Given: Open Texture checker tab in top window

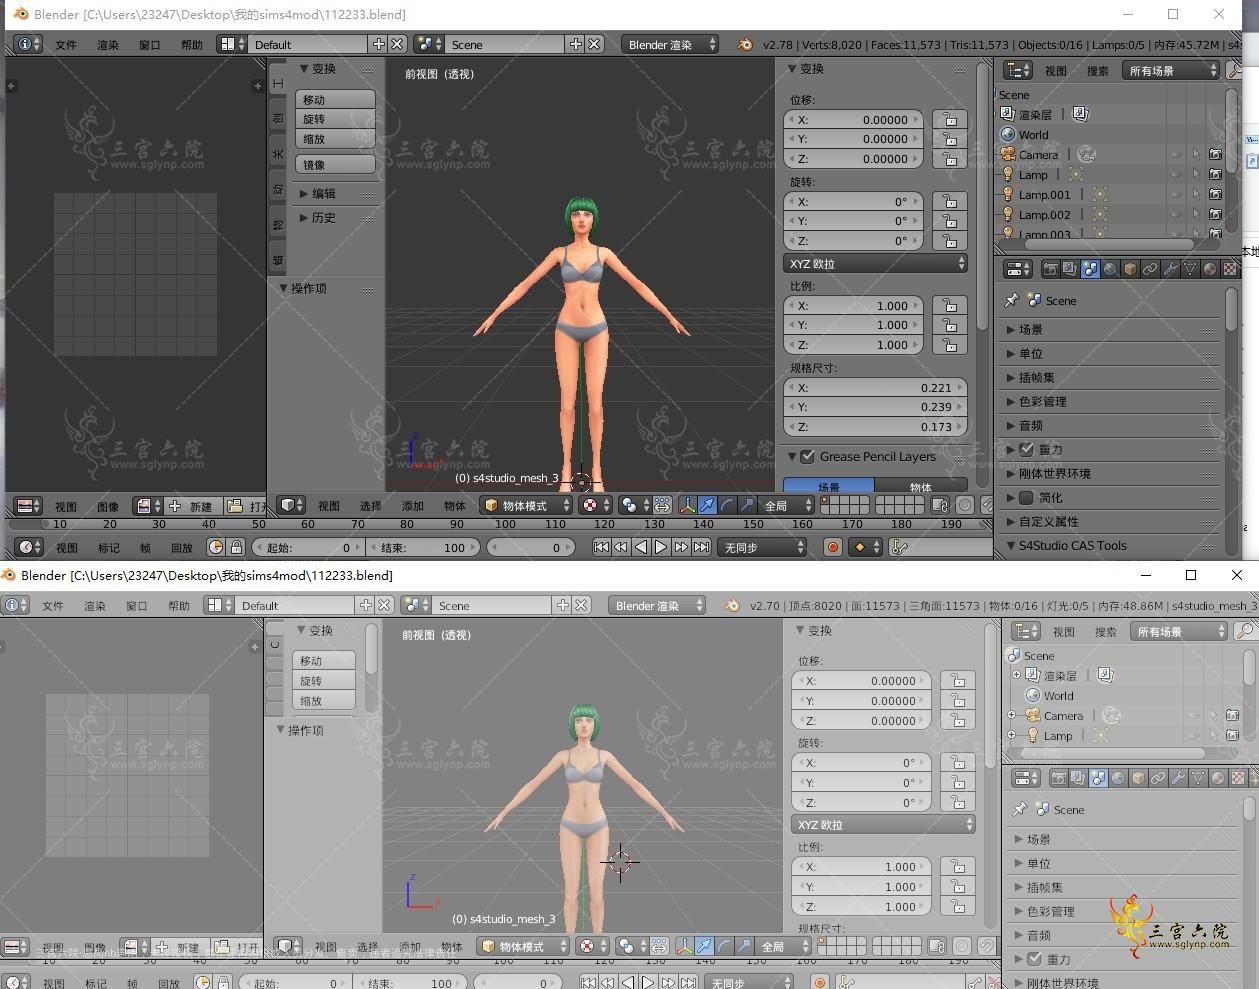Looking at the screenshot, I should (x=1230, y=269).
